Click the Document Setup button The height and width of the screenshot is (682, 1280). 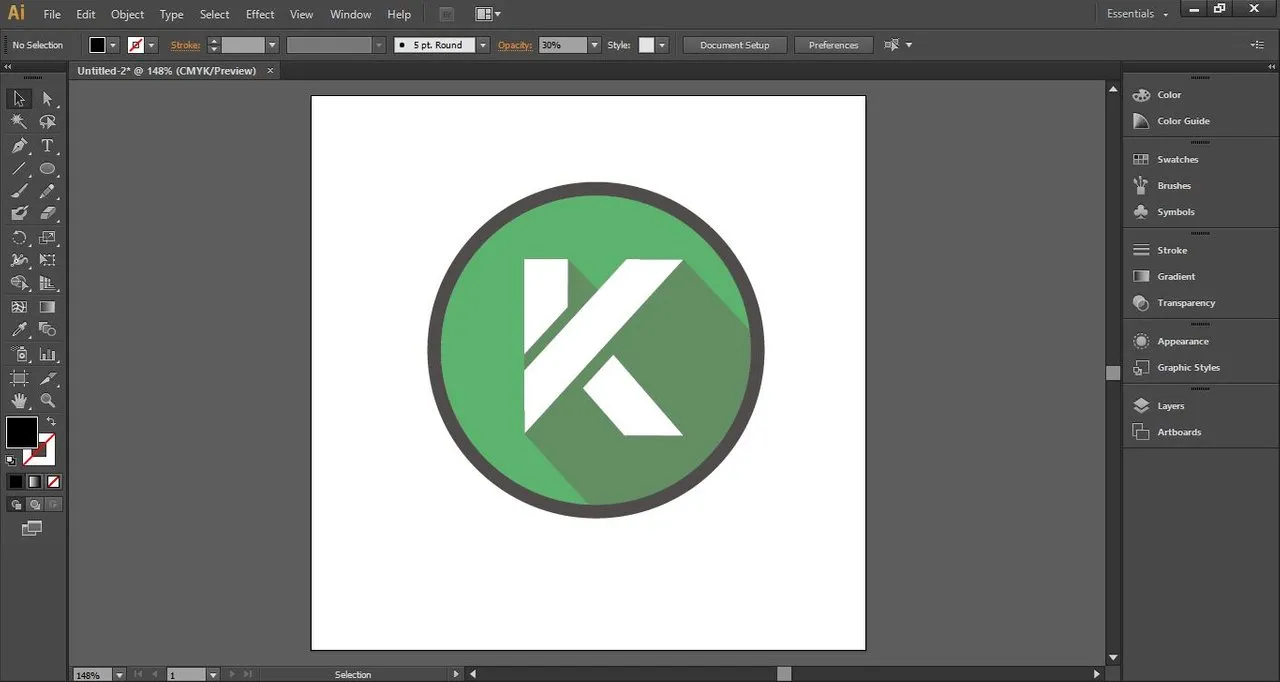[735, 45]
